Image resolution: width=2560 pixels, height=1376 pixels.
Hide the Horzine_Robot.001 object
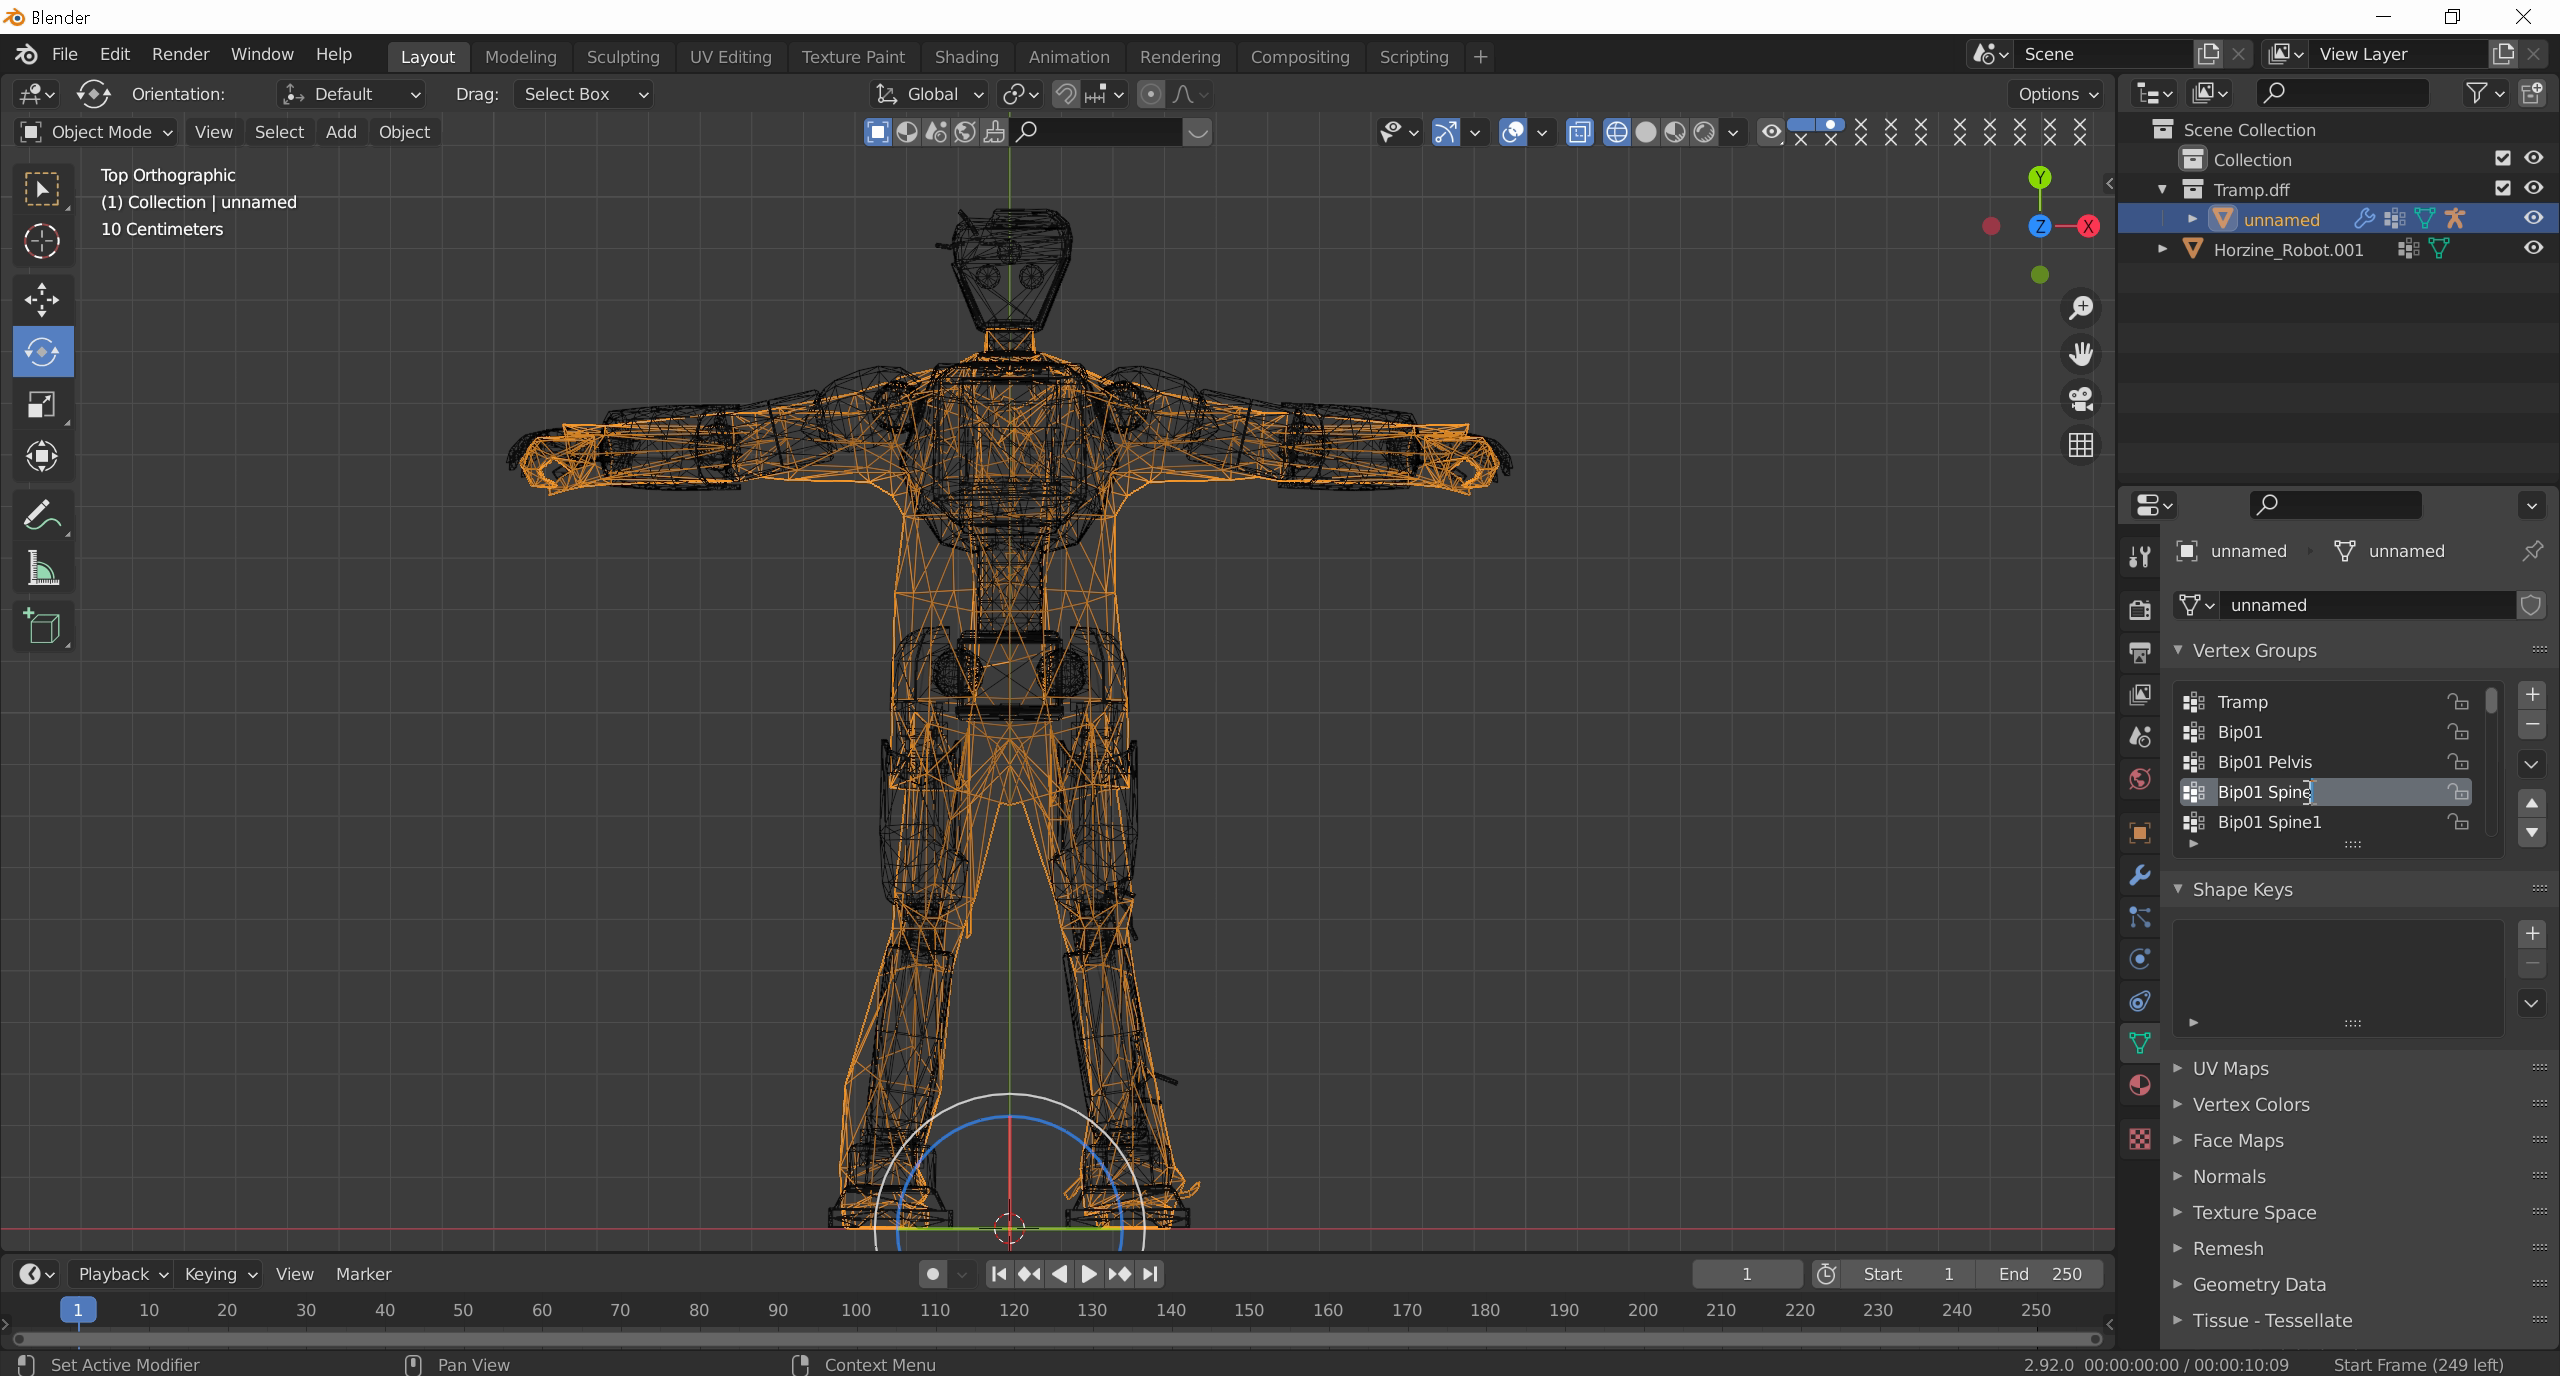[2533, 248]
